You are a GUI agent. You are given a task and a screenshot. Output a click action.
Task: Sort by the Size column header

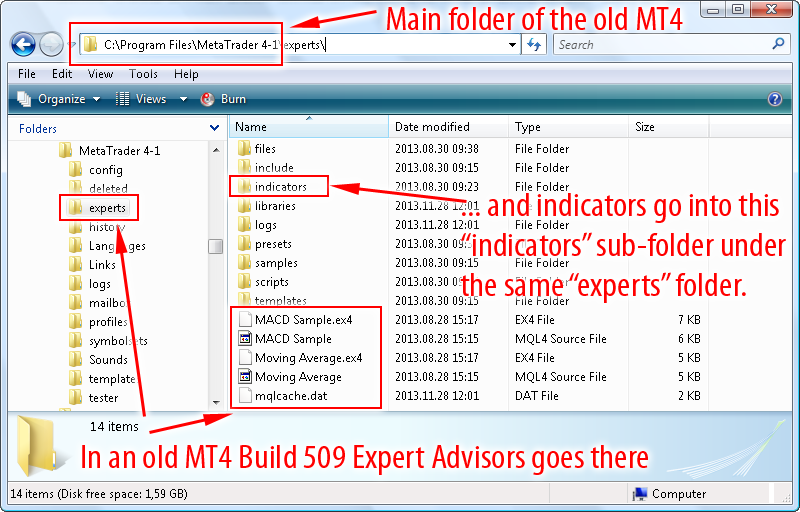pos(669,126)
